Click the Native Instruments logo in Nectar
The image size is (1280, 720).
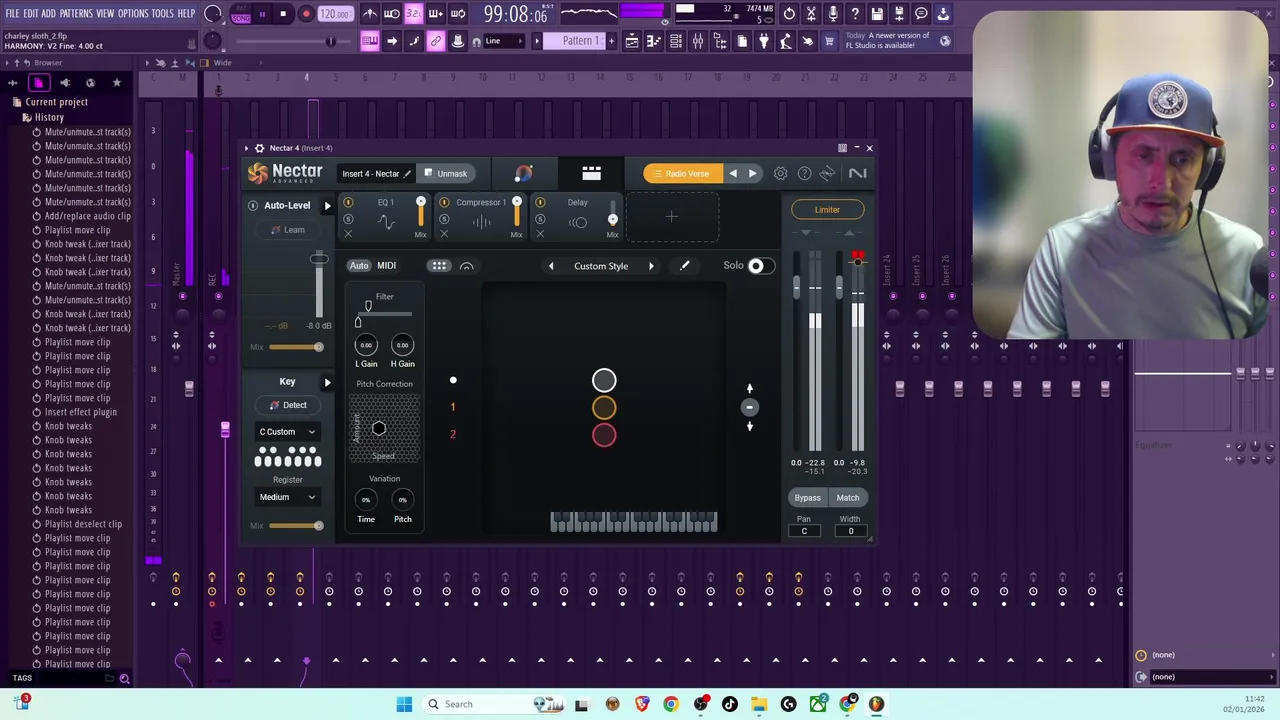coord(857,174)
